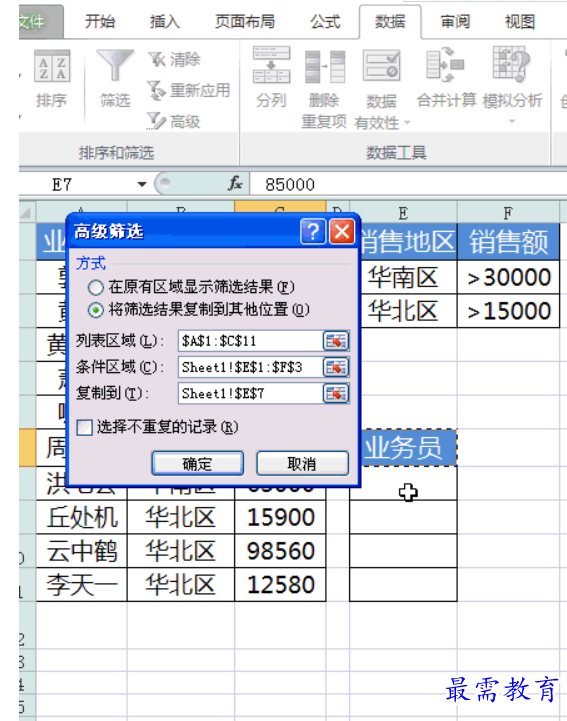Click the select-all corner of worksheet
The width and height of the screenshot is (567, 721).
point(27,212)
